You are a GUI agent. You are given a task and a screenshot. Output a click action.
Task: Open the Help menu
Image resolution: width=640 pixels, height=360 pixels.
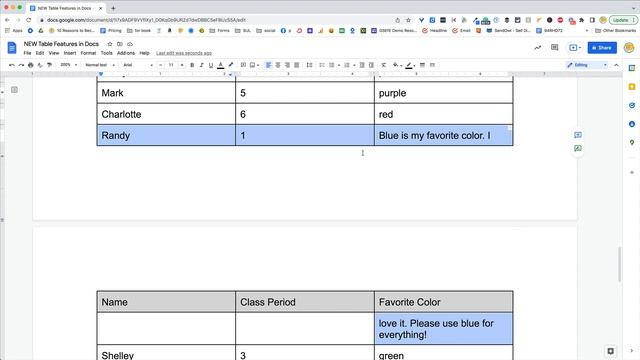coord(144,53)
